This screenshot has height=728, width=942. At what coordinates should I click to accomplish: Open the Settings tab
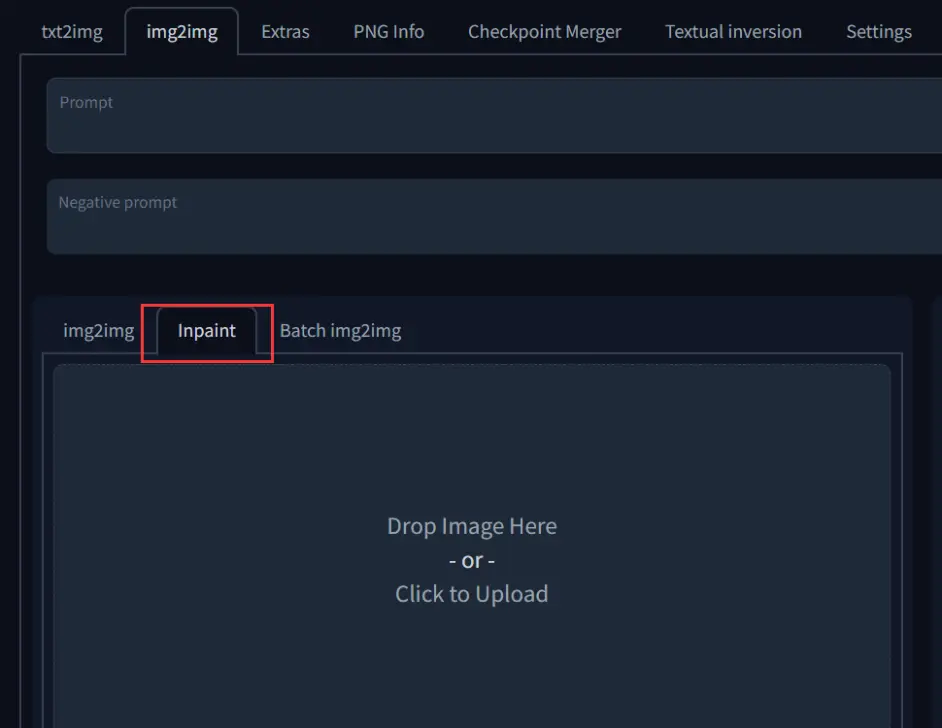coord(878,32)
